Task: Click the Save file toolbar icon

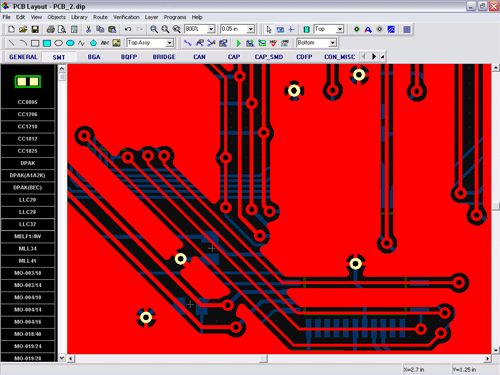Action: pos(35,29)
